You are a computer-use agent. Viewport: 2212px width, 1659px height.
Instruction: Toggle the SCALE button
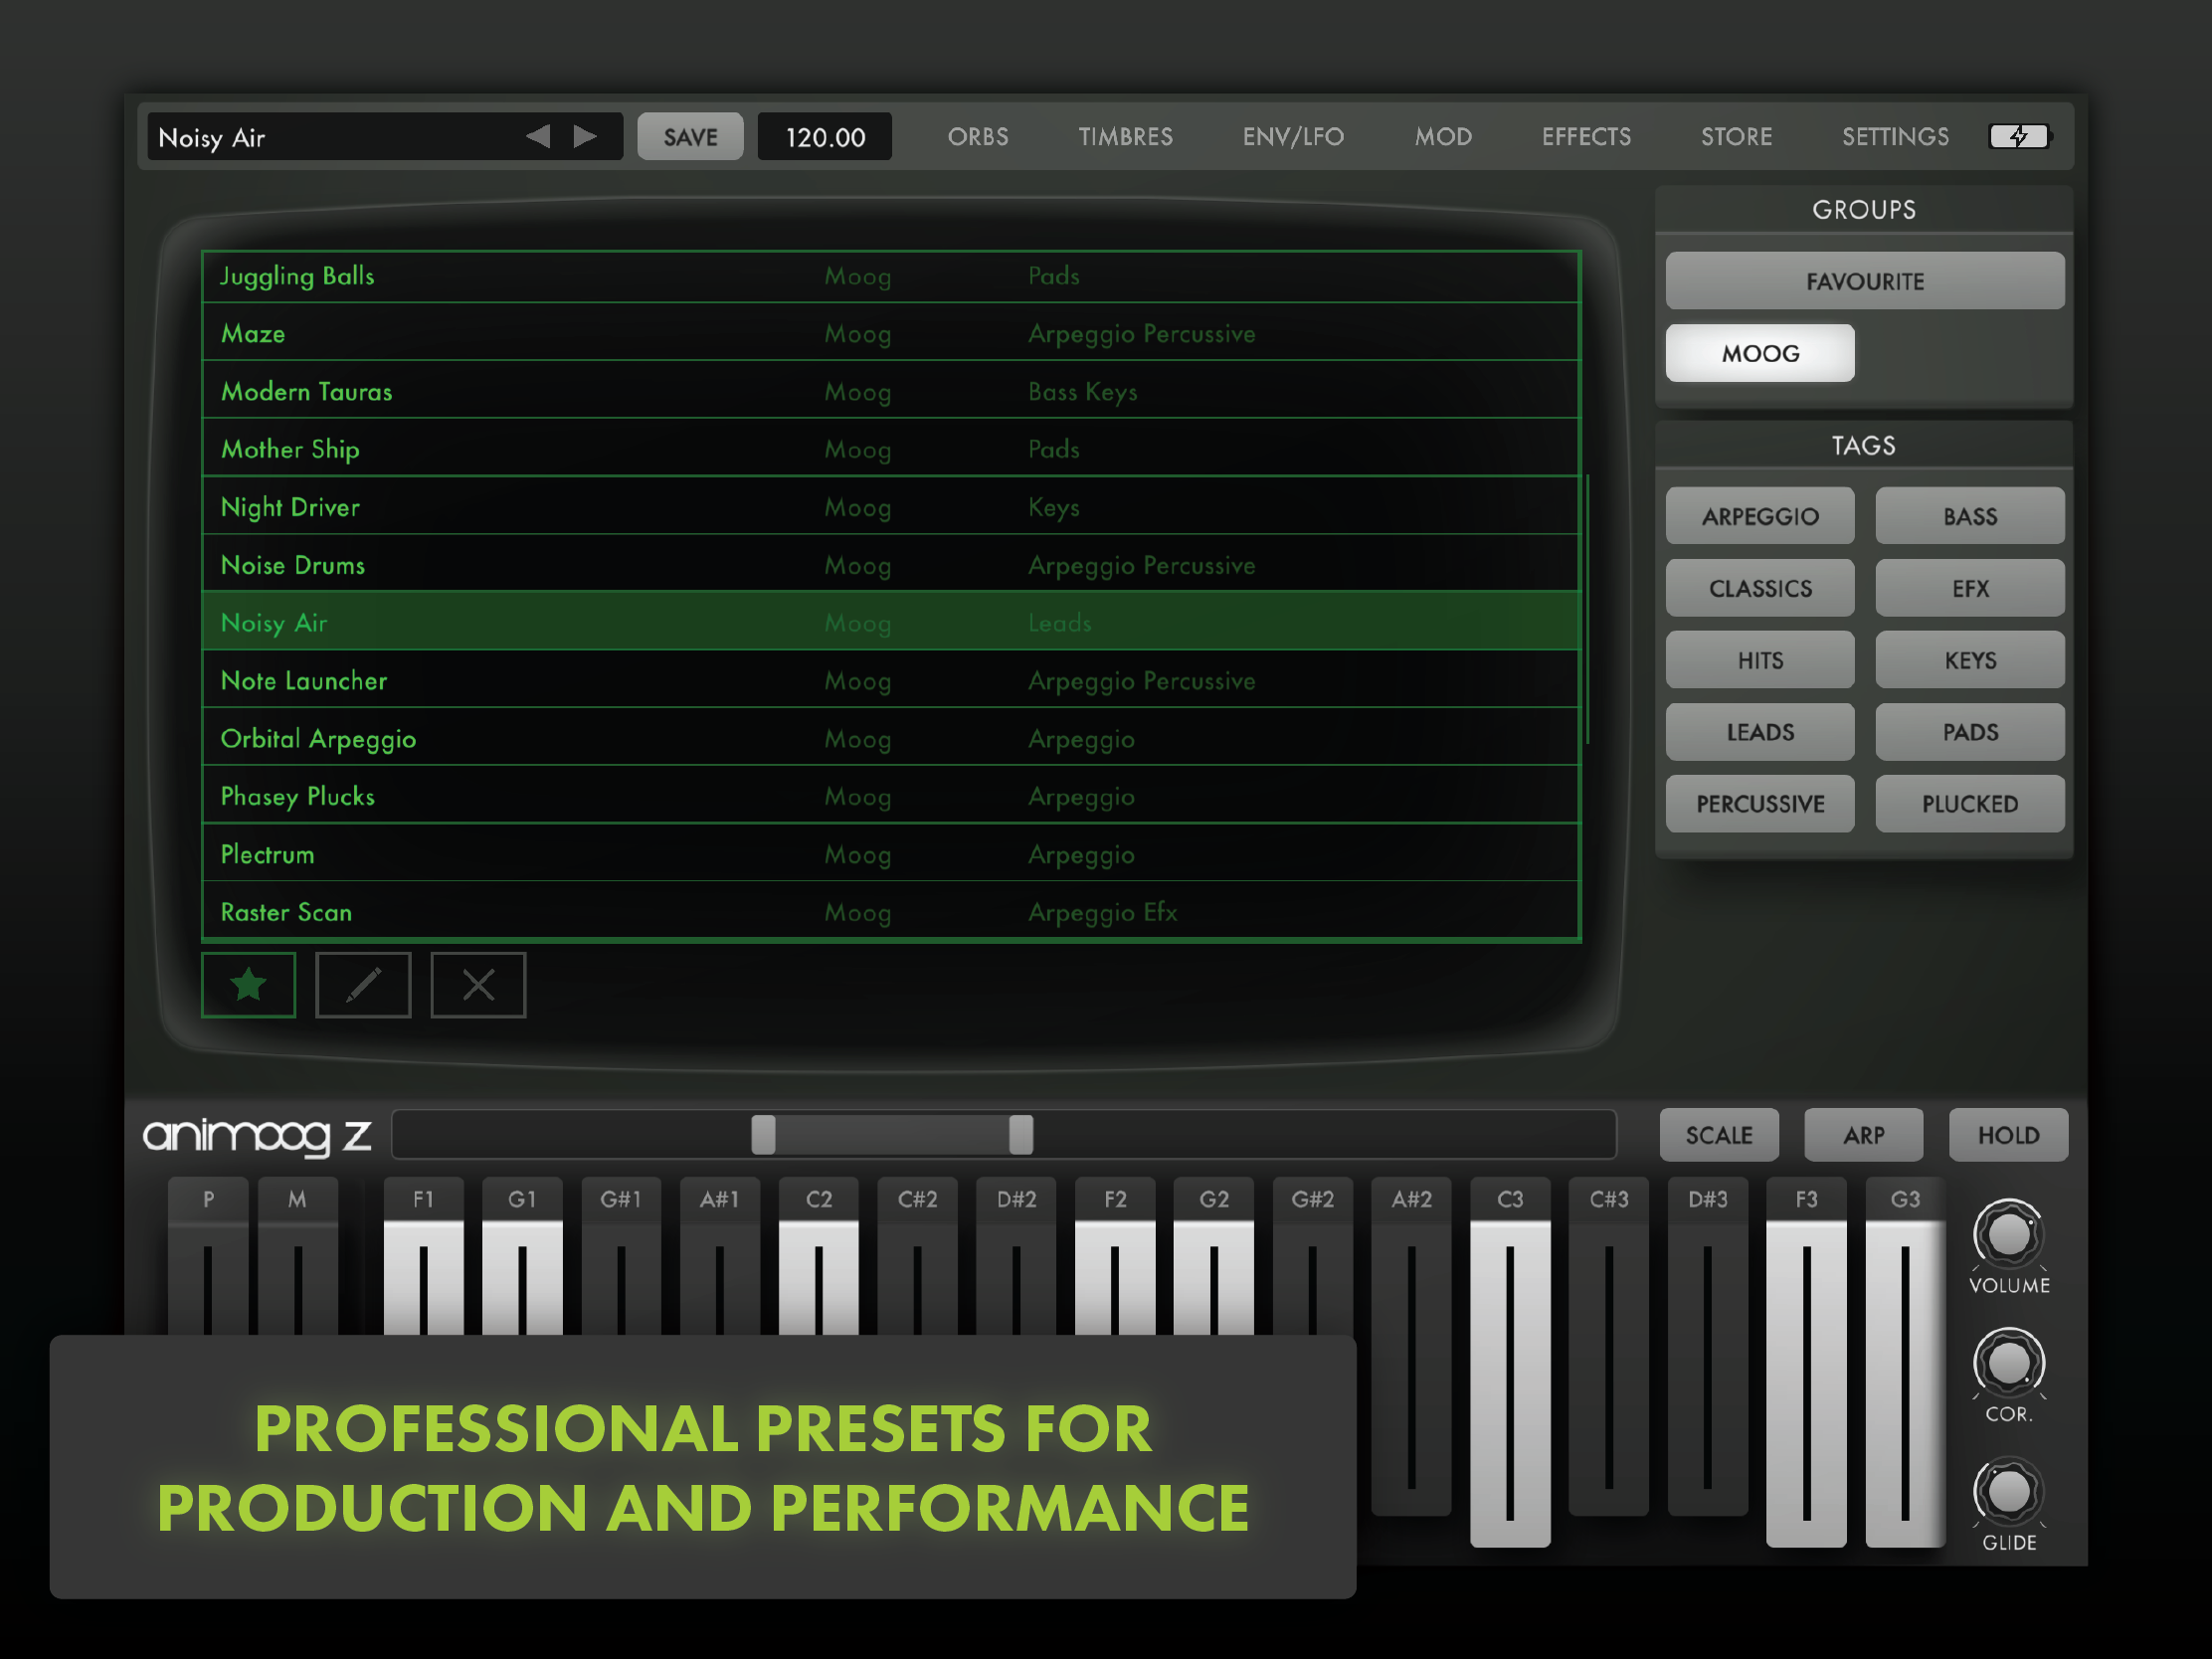point(1718,1135)
